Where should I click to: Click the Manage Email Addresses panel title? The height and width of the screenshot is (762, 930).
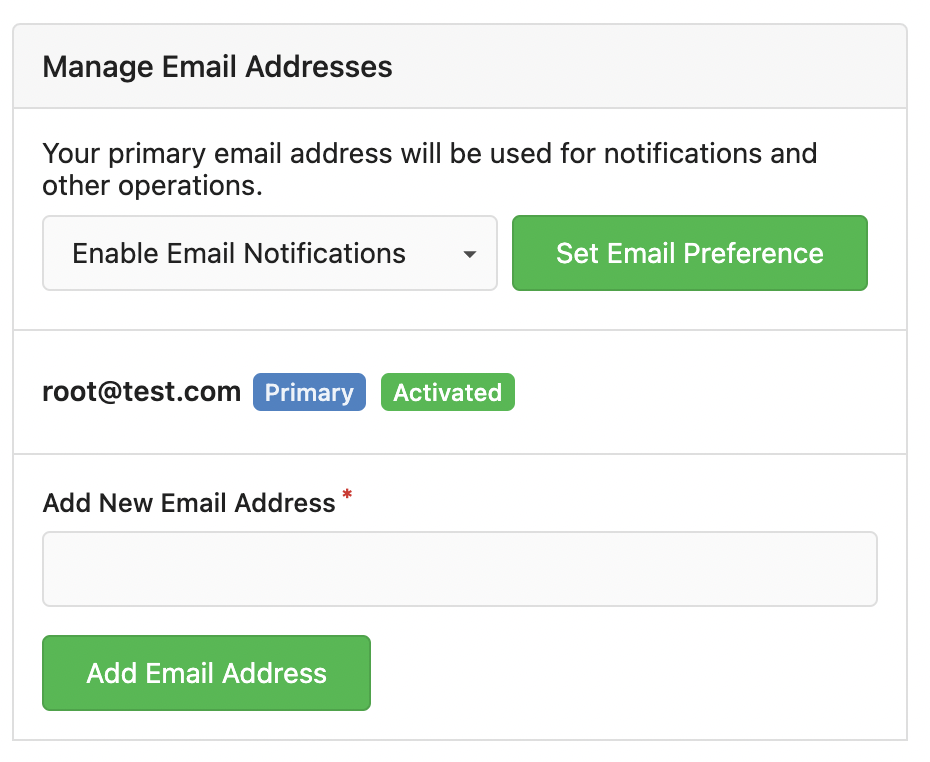[x=217, y=67]
